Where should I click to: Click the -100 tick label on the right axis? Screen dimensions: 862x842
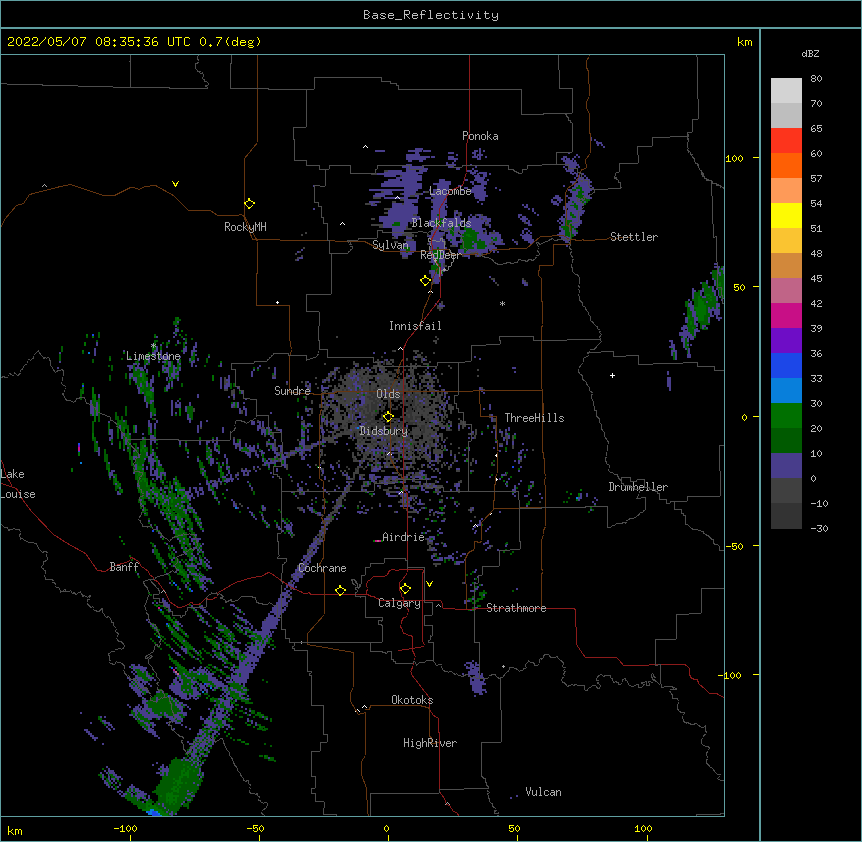(731, 675)
